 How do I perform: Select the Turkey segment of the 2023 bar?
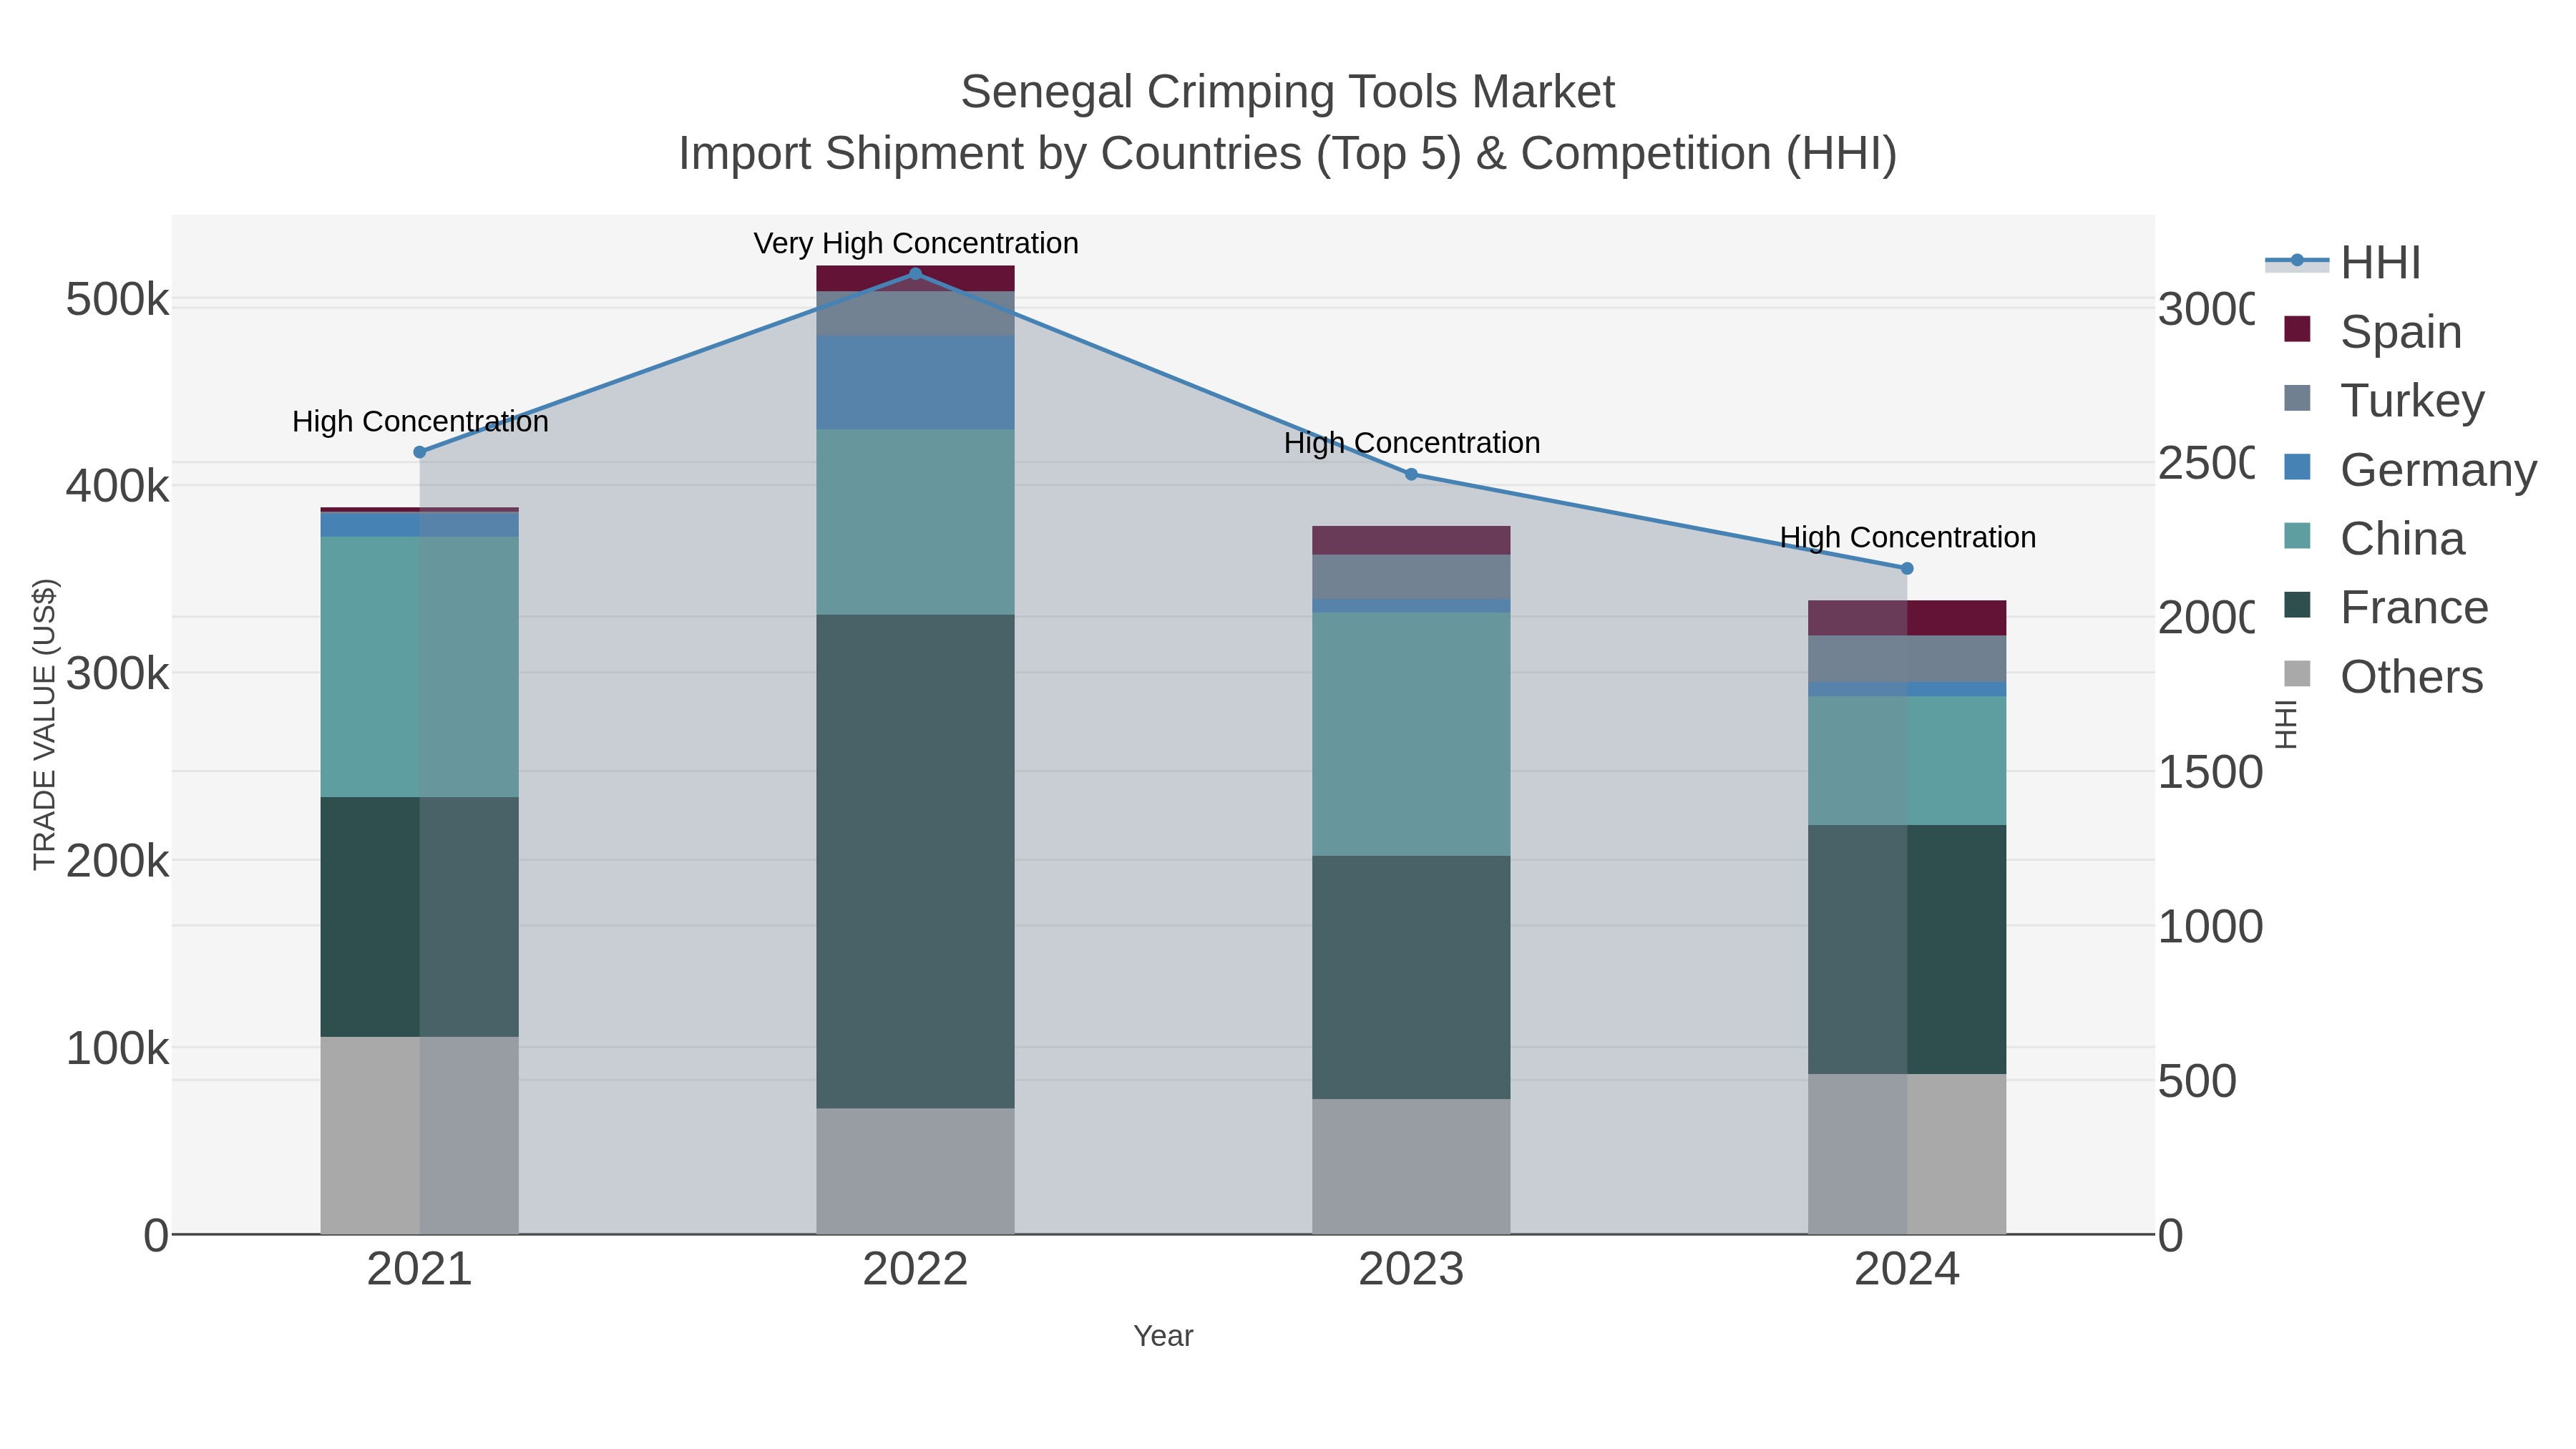click(x=1411, y=577)
